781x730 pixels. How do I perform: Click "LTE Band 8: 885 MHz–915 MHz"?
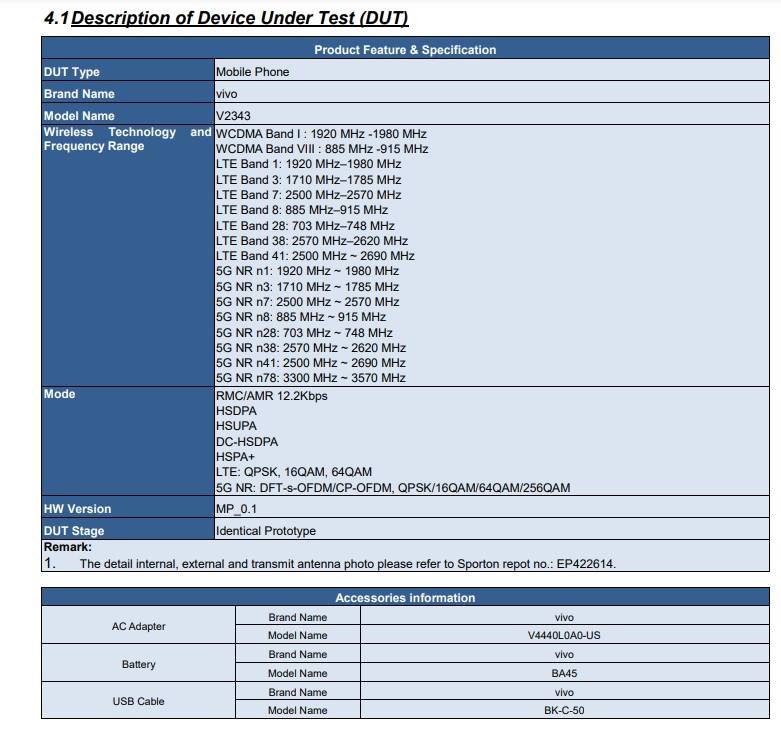(302, 210)
